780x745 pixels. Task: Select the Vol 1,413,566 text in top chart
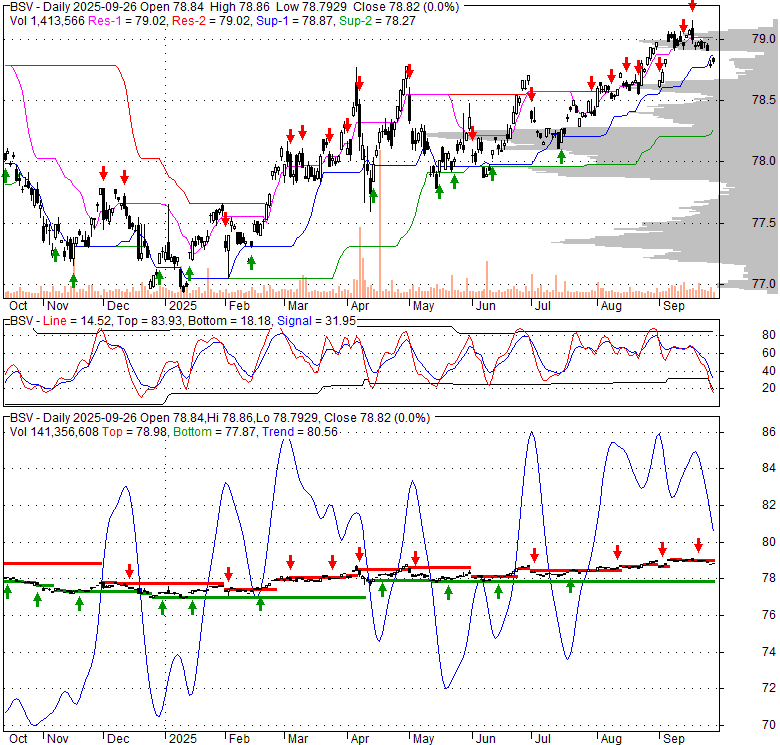click(x=47, y=21)
